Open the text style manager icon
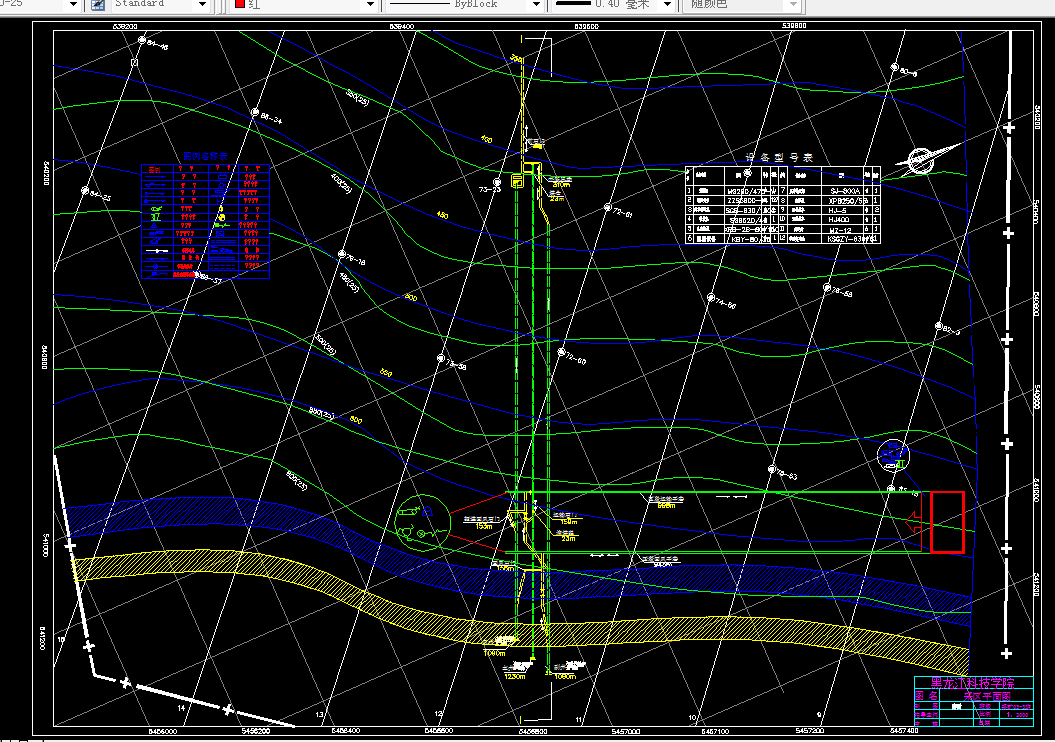Screen dimensions: 1055x742 click(98, 5)
